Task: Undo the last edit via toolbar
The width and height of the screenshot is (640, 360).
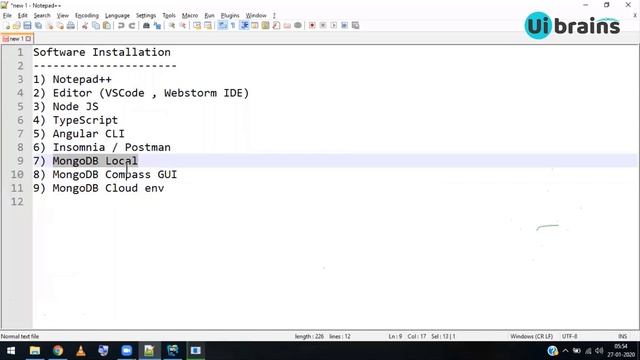Action: click(121, 25)
